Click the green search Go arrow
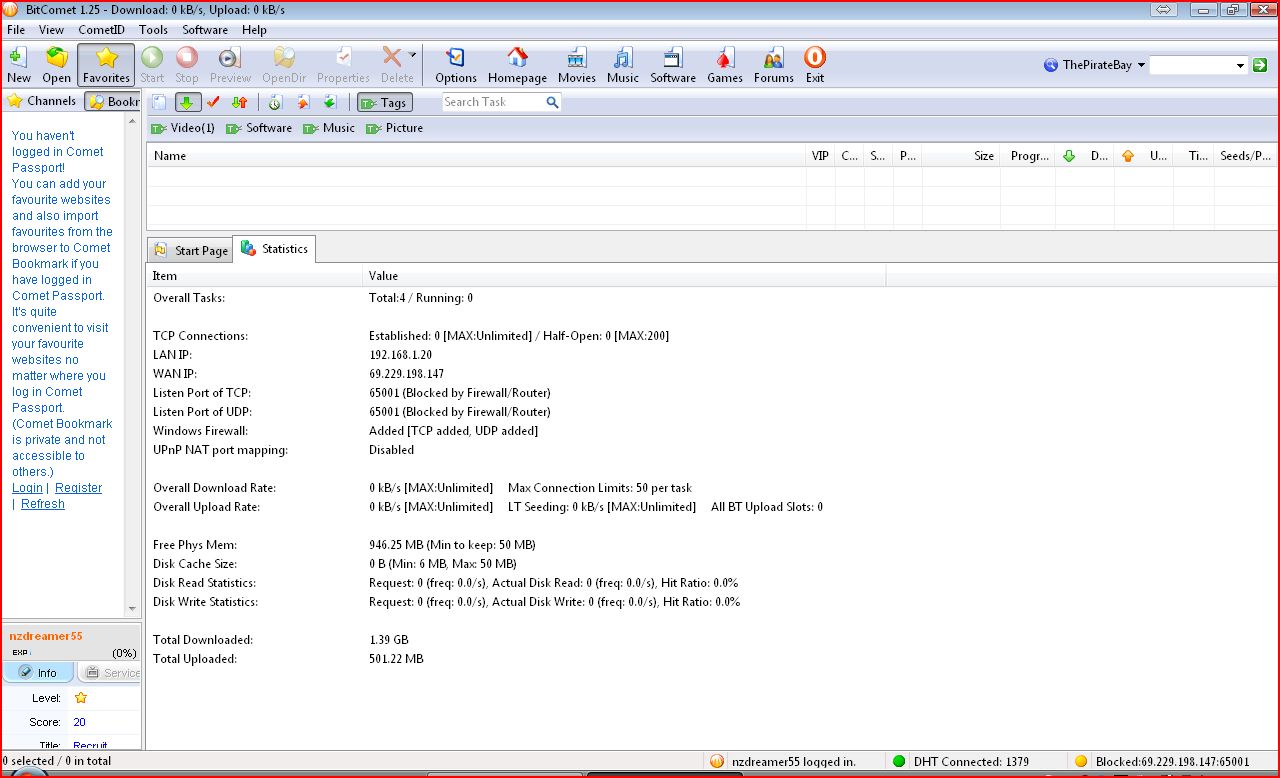Screen dimensions: 1280x778 click(x=1260, y=65)
